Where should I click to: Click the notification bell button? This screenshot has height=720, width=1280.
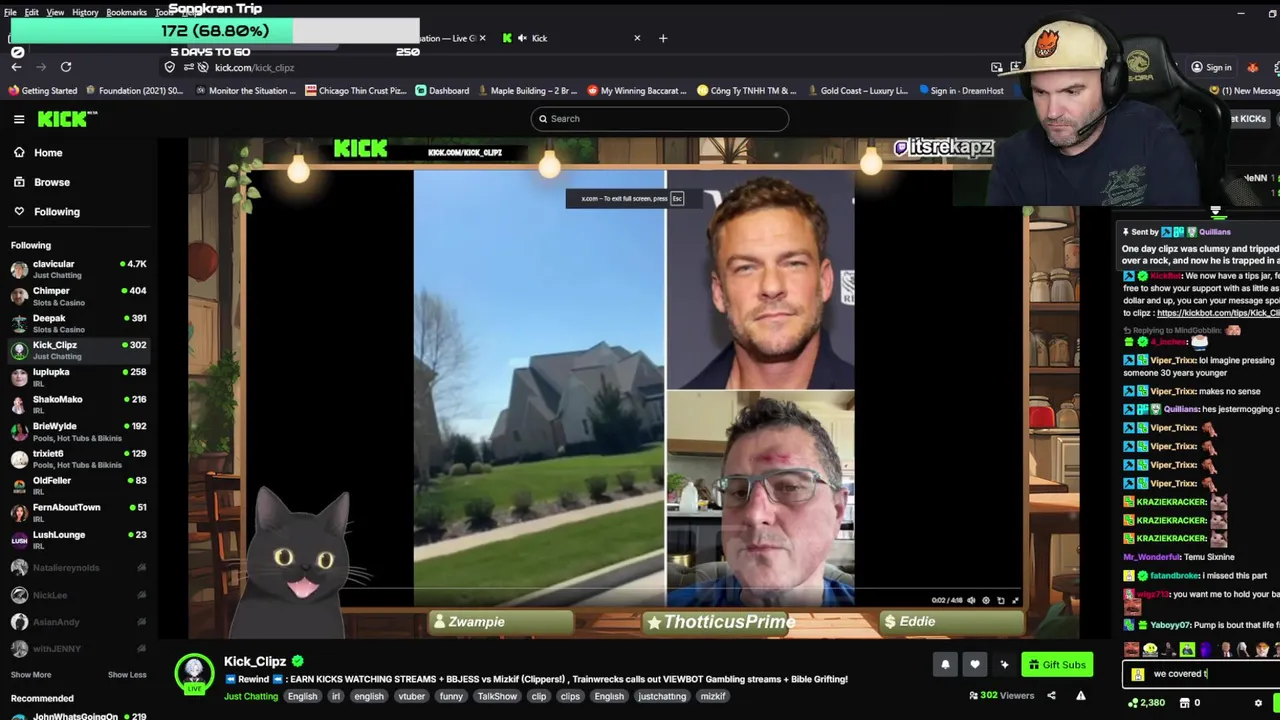click(945, 665)
